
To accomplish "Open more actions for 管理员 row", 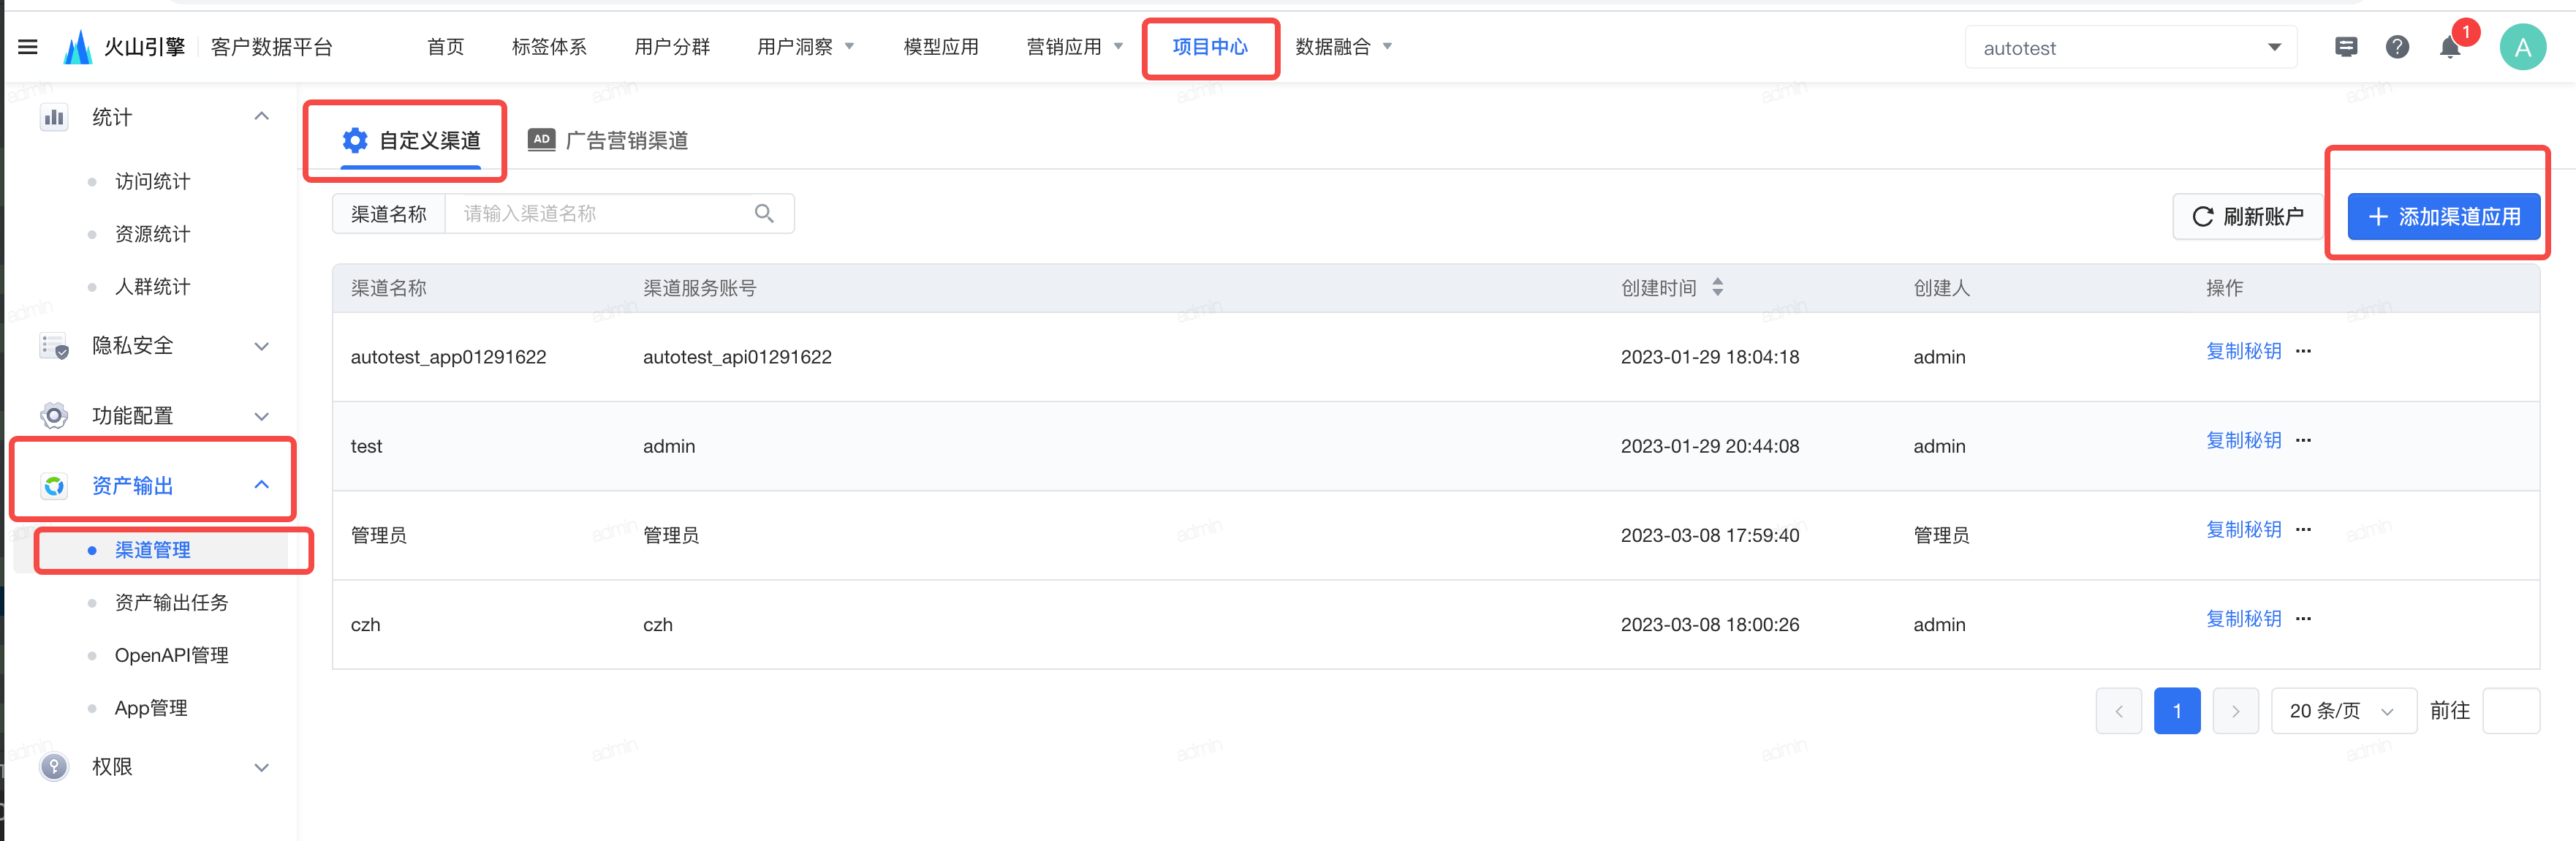I will (x=2303, y=529).
